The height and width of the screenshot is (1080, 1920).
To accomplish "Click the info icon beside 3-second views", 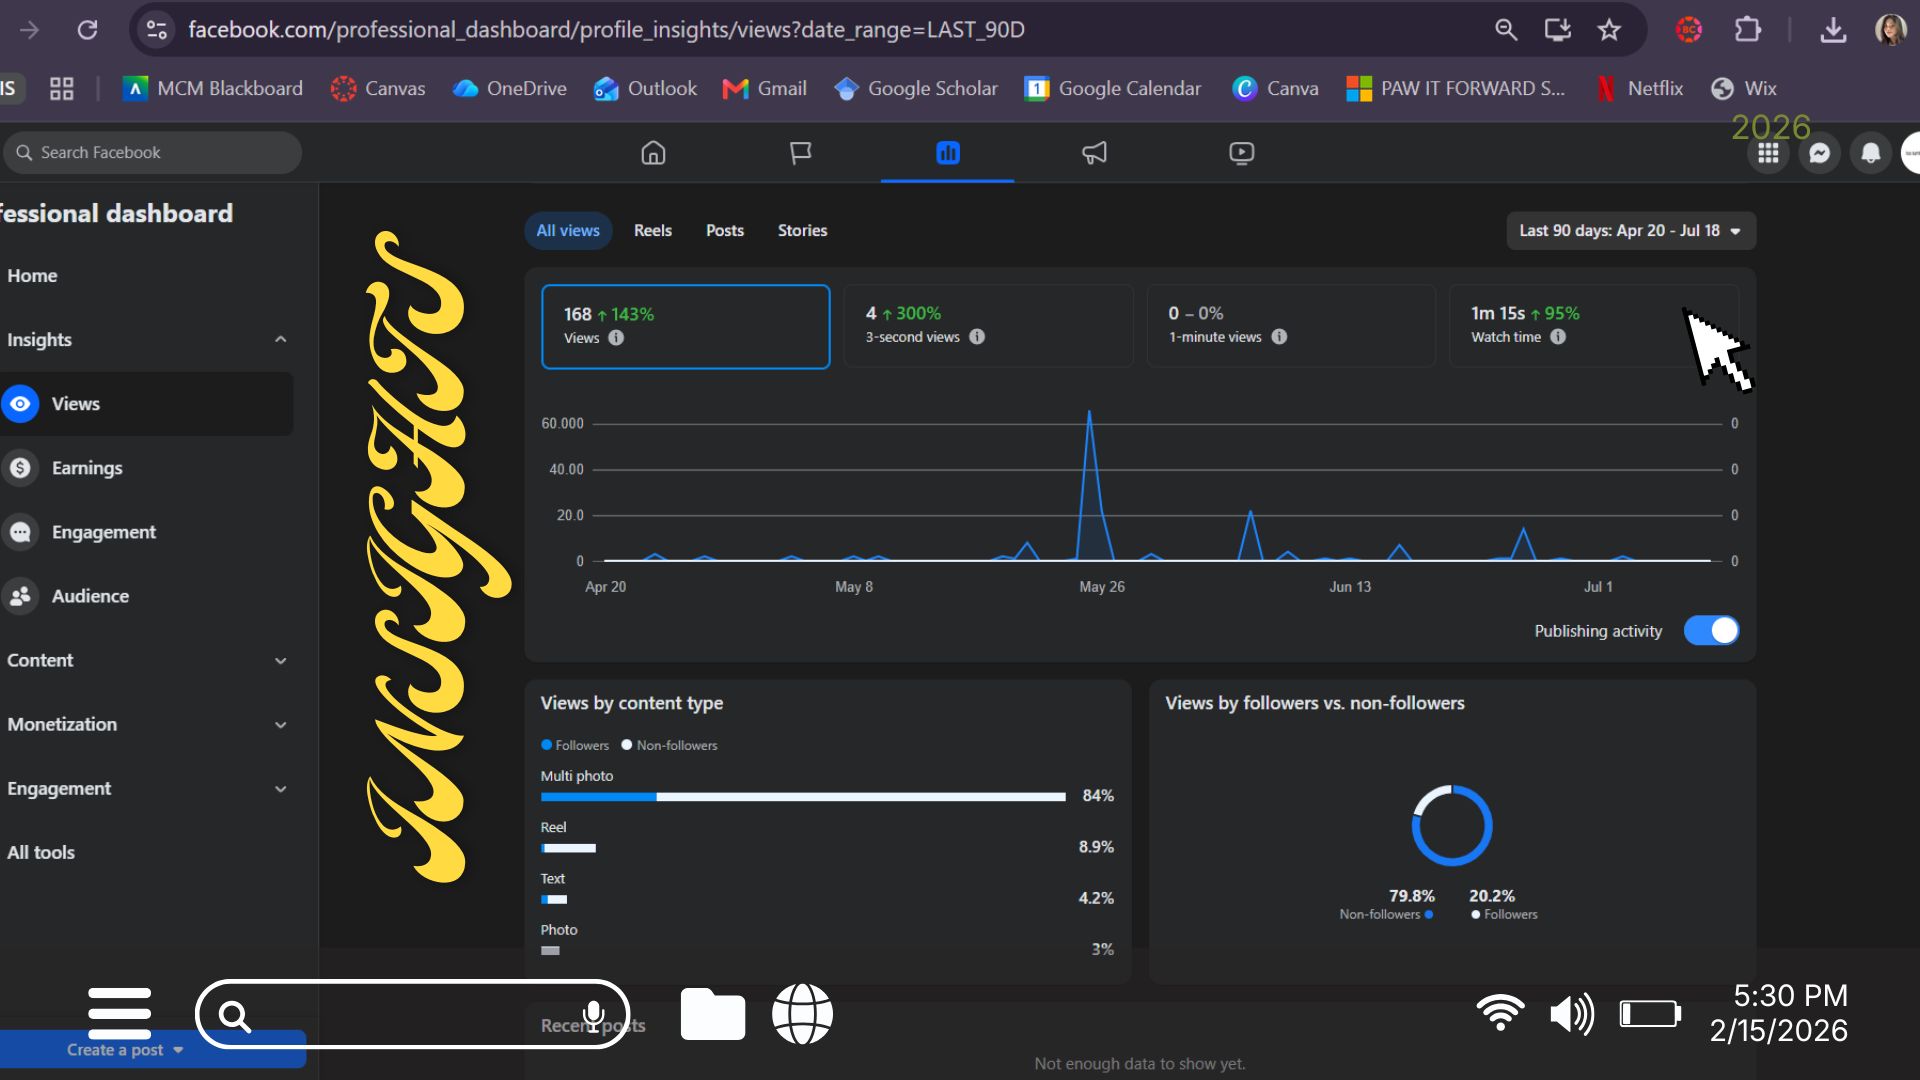I will [977, 337].
